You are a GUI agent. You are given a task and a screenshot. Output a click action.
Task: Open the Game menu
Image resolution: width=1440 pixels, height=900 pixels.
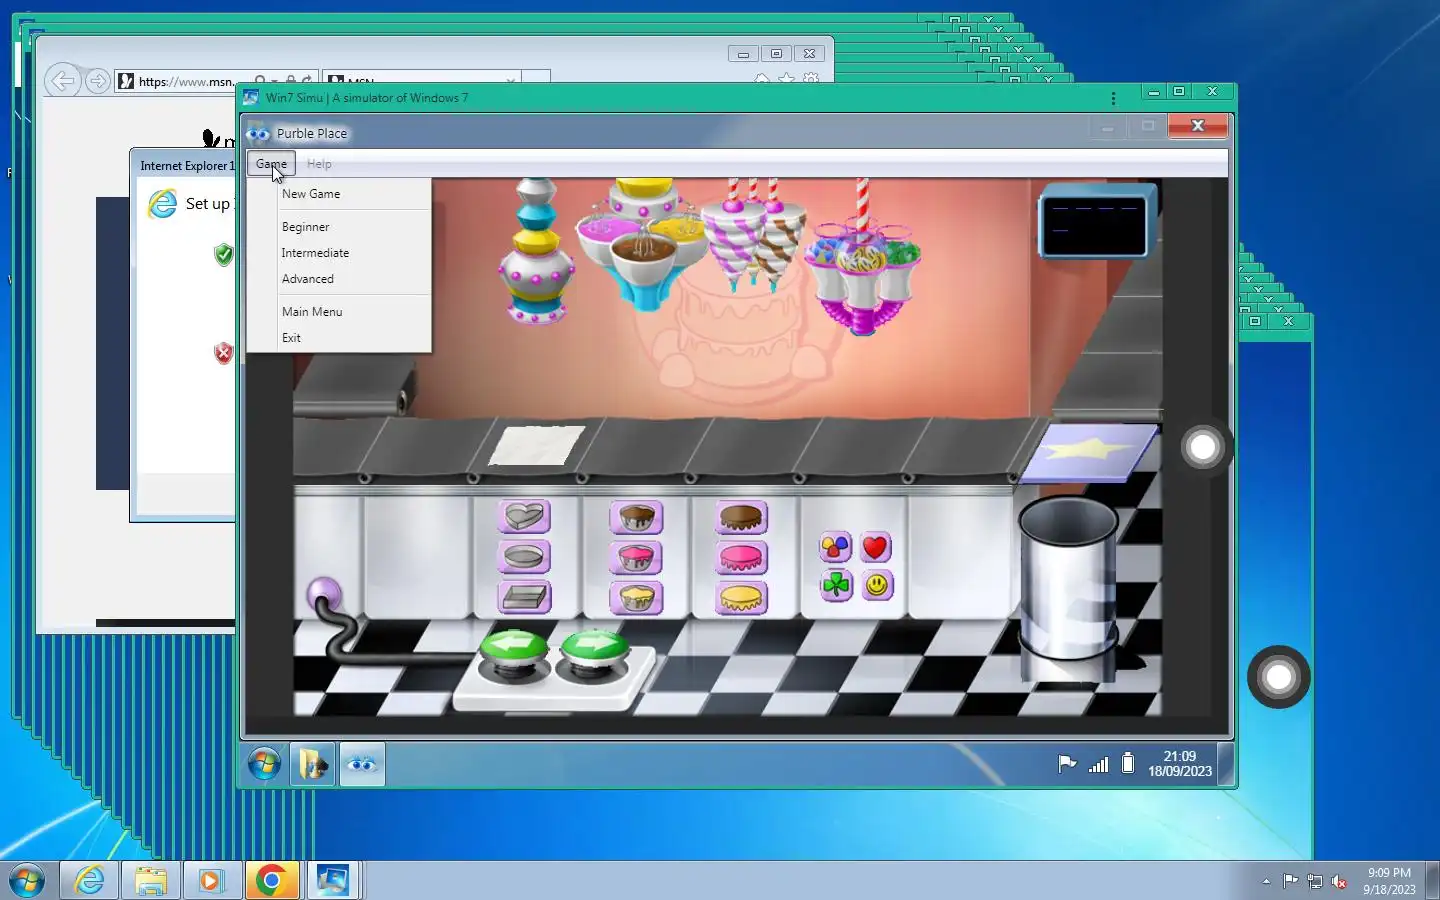[271, 164]
